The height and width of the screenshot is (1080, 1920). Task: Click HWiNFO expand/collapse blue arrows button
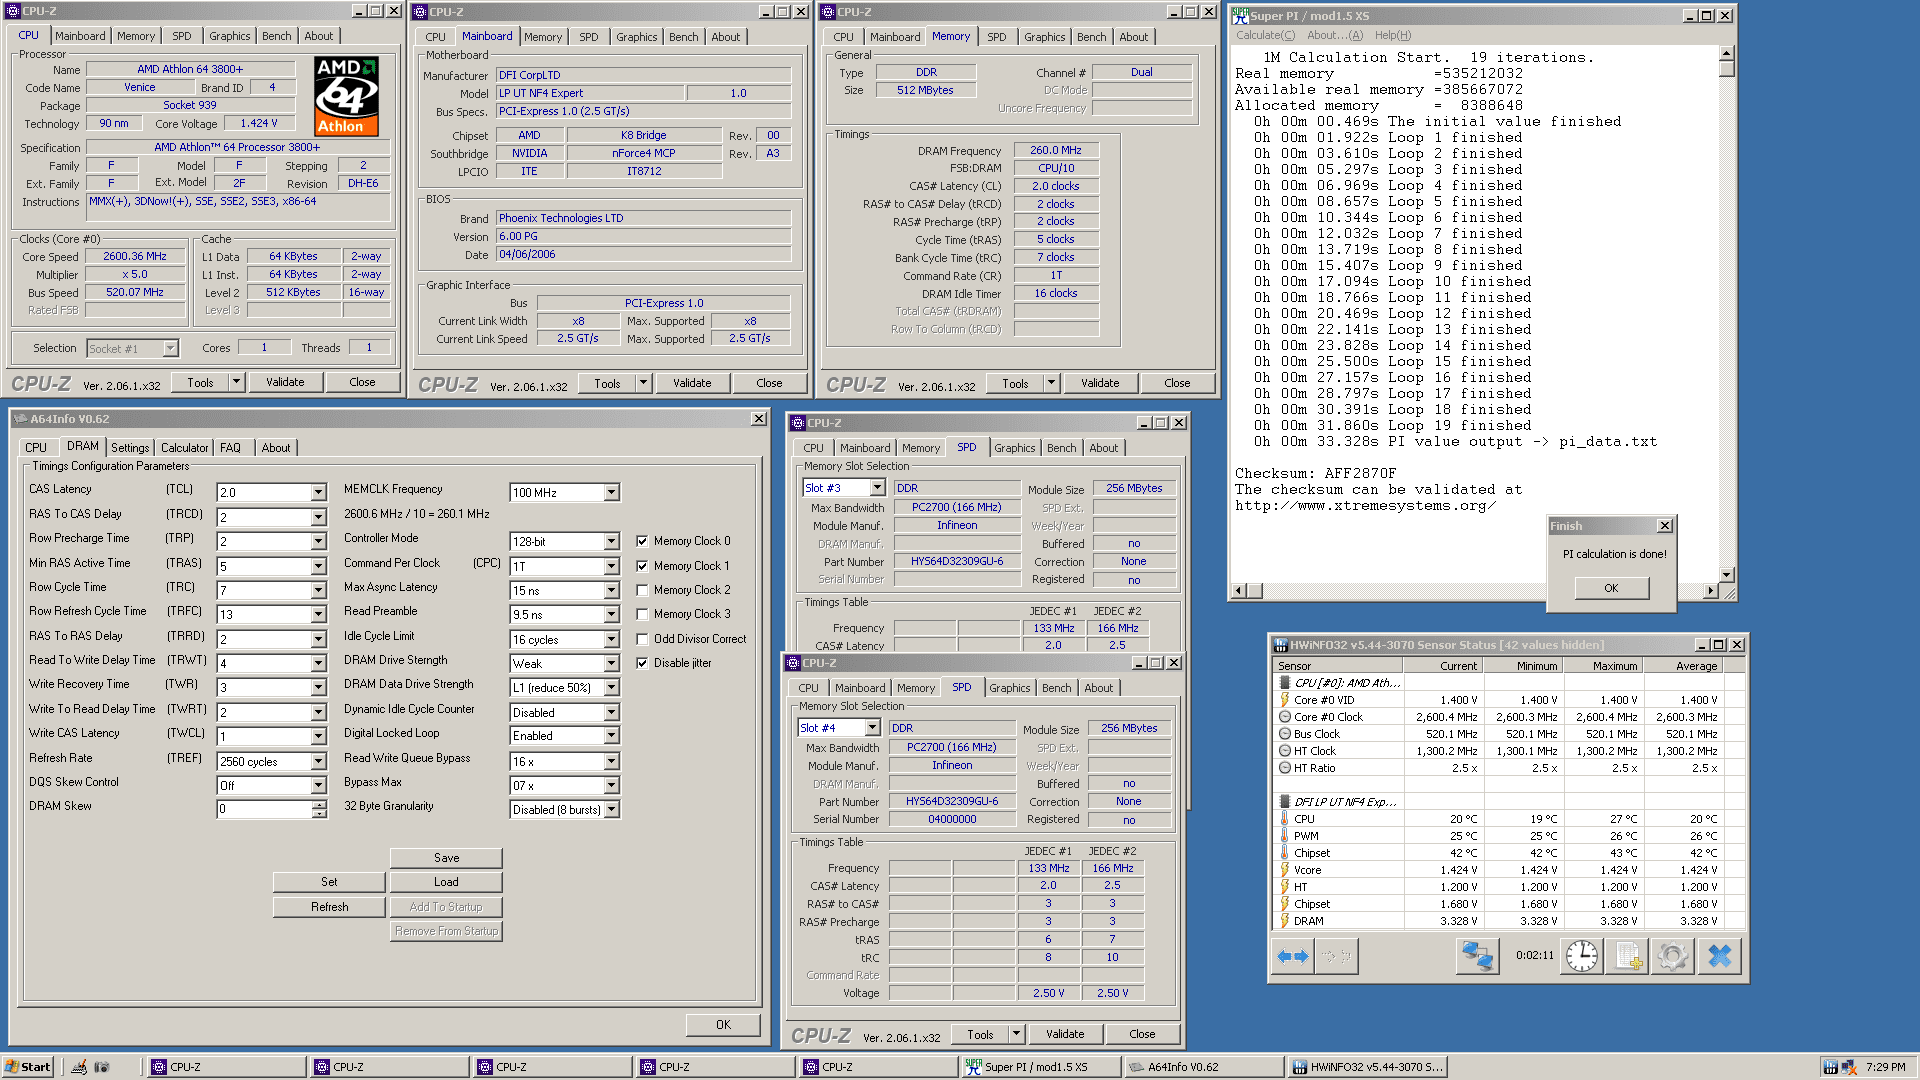[x=1293, y=956]
